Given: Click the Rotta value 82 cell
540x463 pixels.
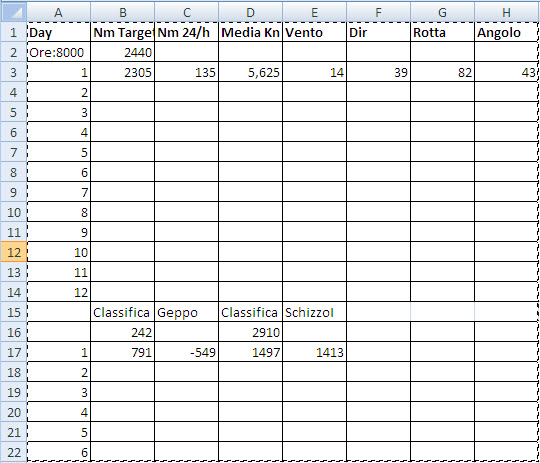Looking at the screenshot, I should click(442, 72).
